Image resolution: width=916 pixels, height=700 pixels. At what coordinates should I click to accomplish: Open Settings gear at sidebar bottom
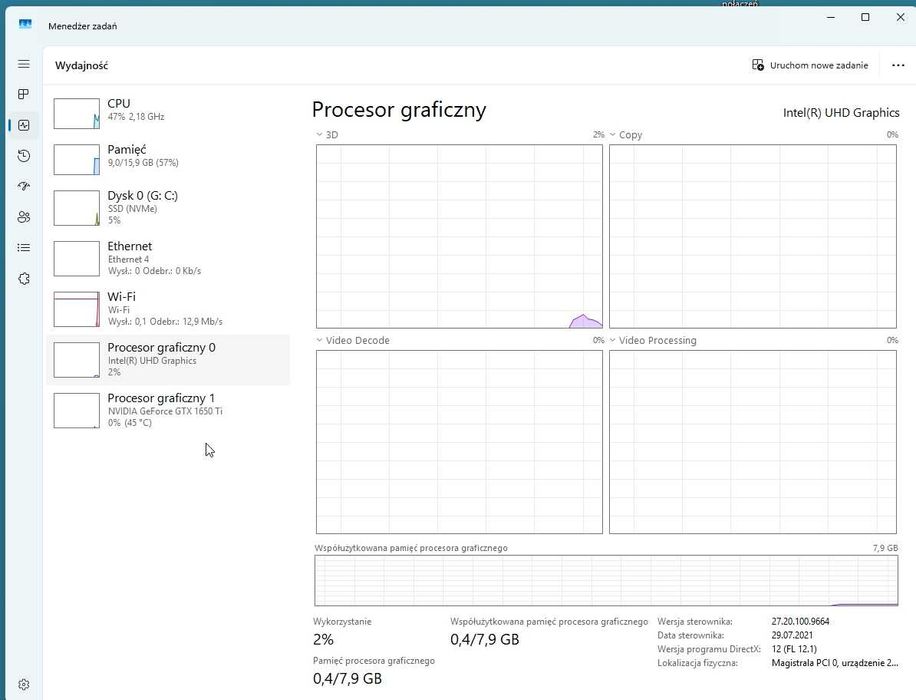[x=23, y=684]
